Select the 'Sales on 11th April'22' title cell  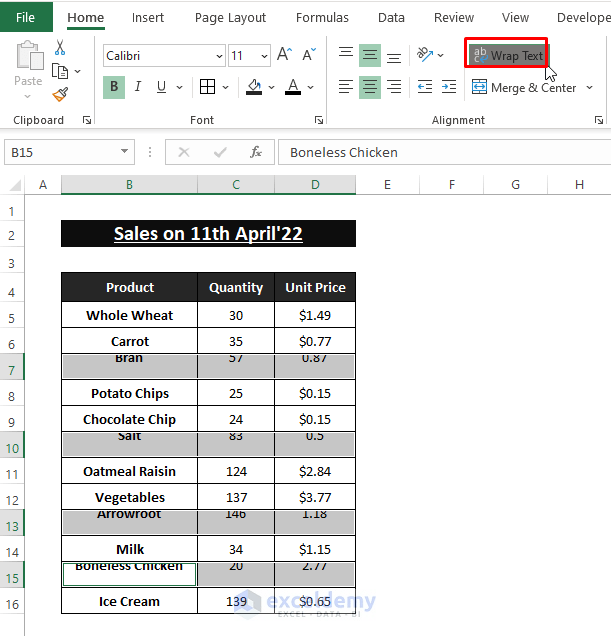209,234
